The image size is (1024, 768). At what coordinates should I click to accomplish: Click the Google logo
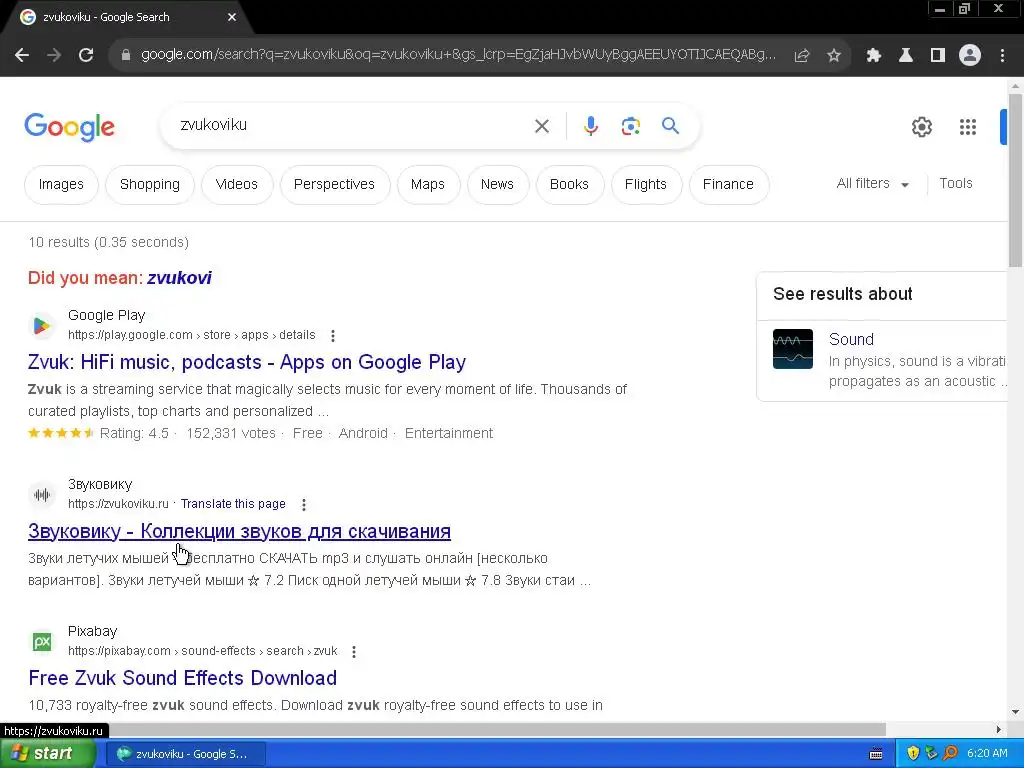click(69, 127)
